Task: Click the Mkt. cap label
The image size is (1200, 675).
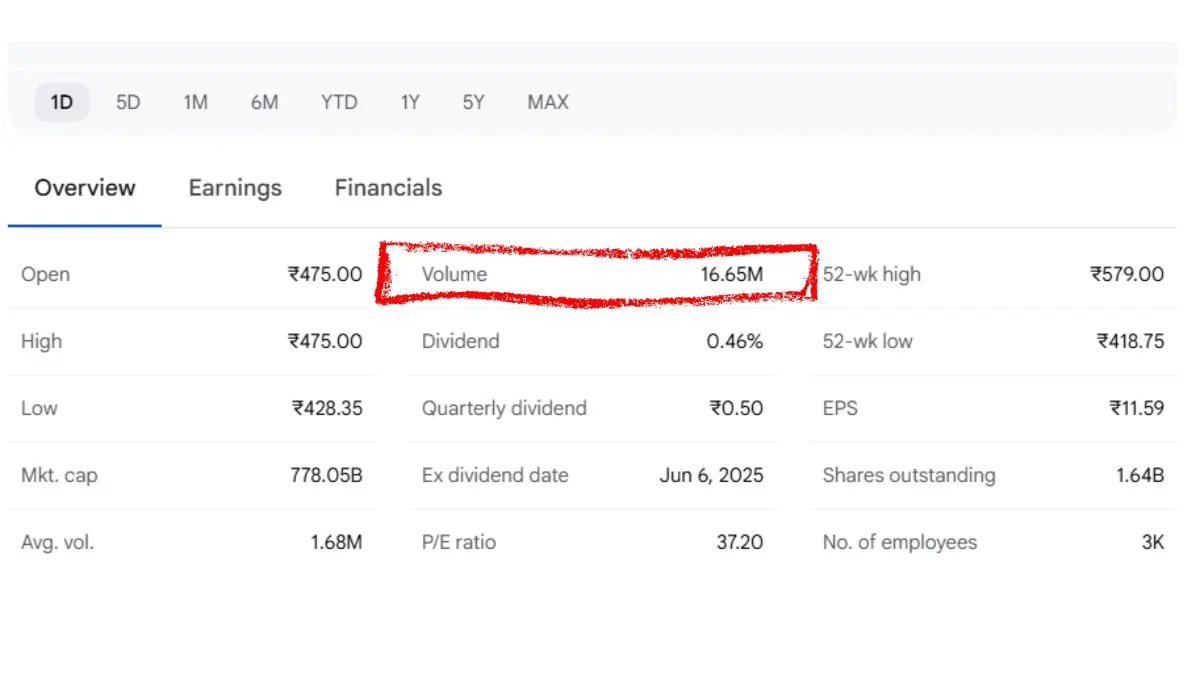Action: (59, 475)
